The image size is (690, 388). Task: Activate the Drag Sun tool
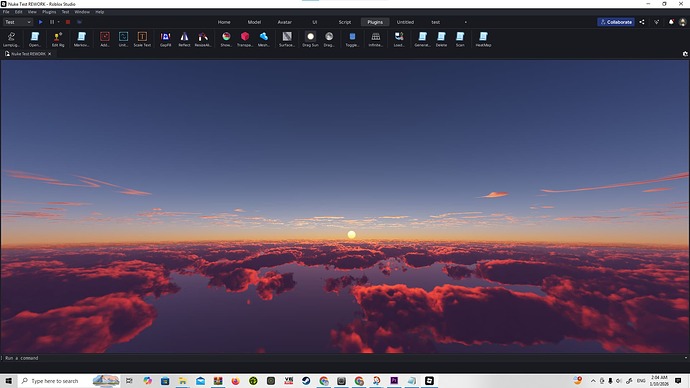click(310, 39)
